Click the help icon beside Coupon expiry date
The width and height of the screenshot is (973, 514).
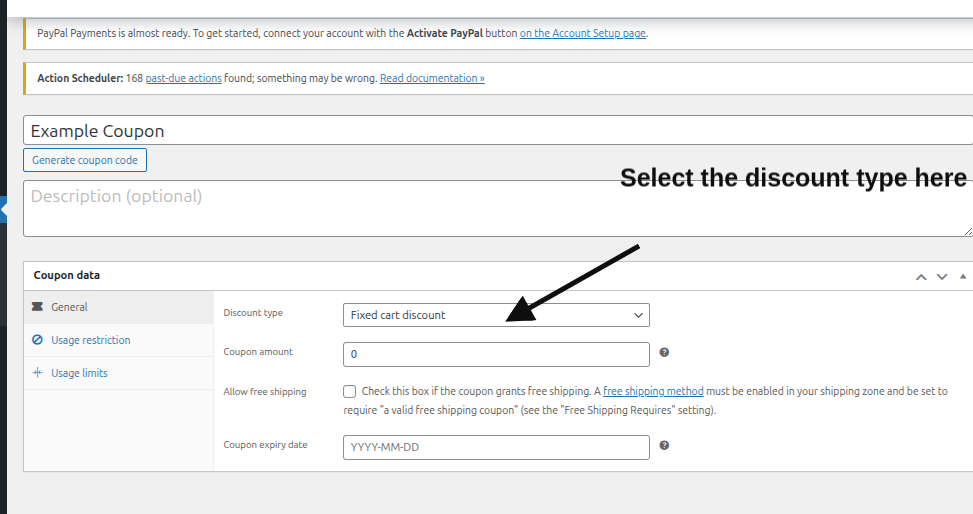[x=664, y=445]
